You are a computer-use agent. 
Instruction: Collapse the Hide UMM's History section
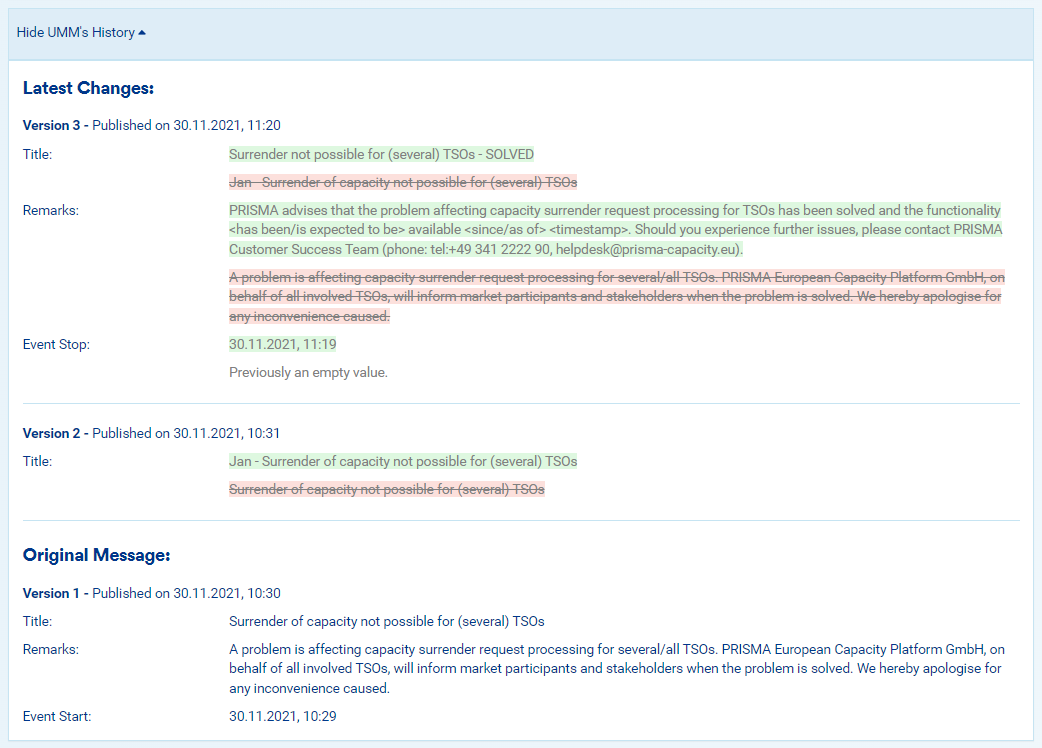pyautogui.click(x=76, y=33)
